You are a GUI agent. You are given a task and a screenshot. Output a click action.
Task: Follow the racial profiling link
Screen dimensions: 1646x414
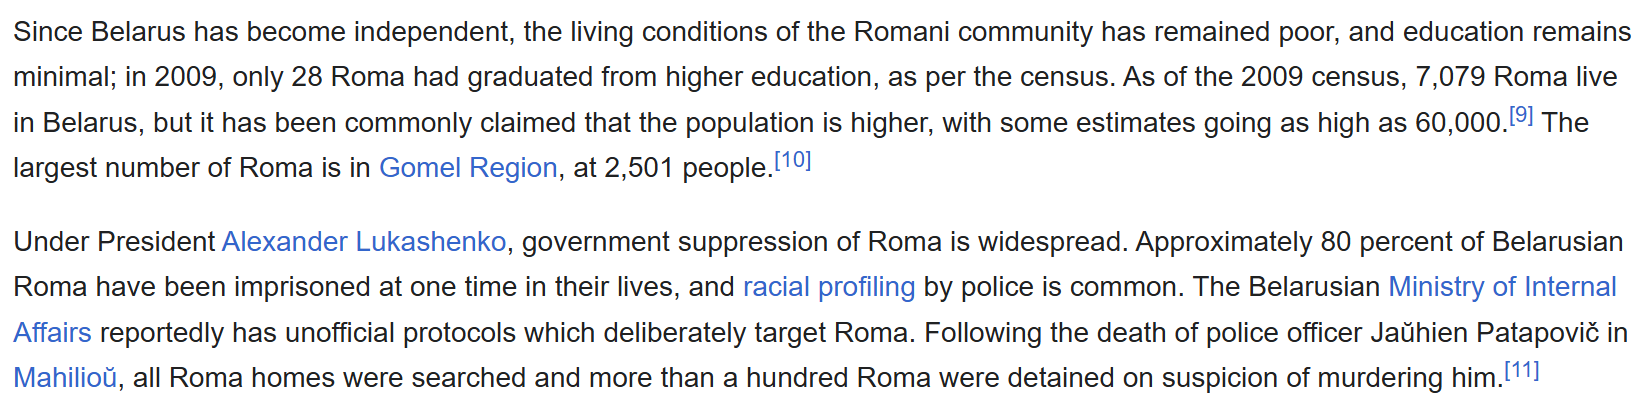point(829,287)
